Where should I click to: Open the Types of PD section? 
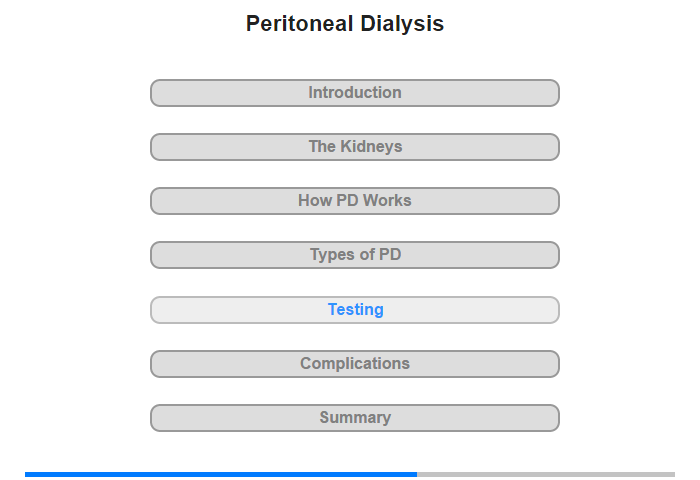[355, 255]
